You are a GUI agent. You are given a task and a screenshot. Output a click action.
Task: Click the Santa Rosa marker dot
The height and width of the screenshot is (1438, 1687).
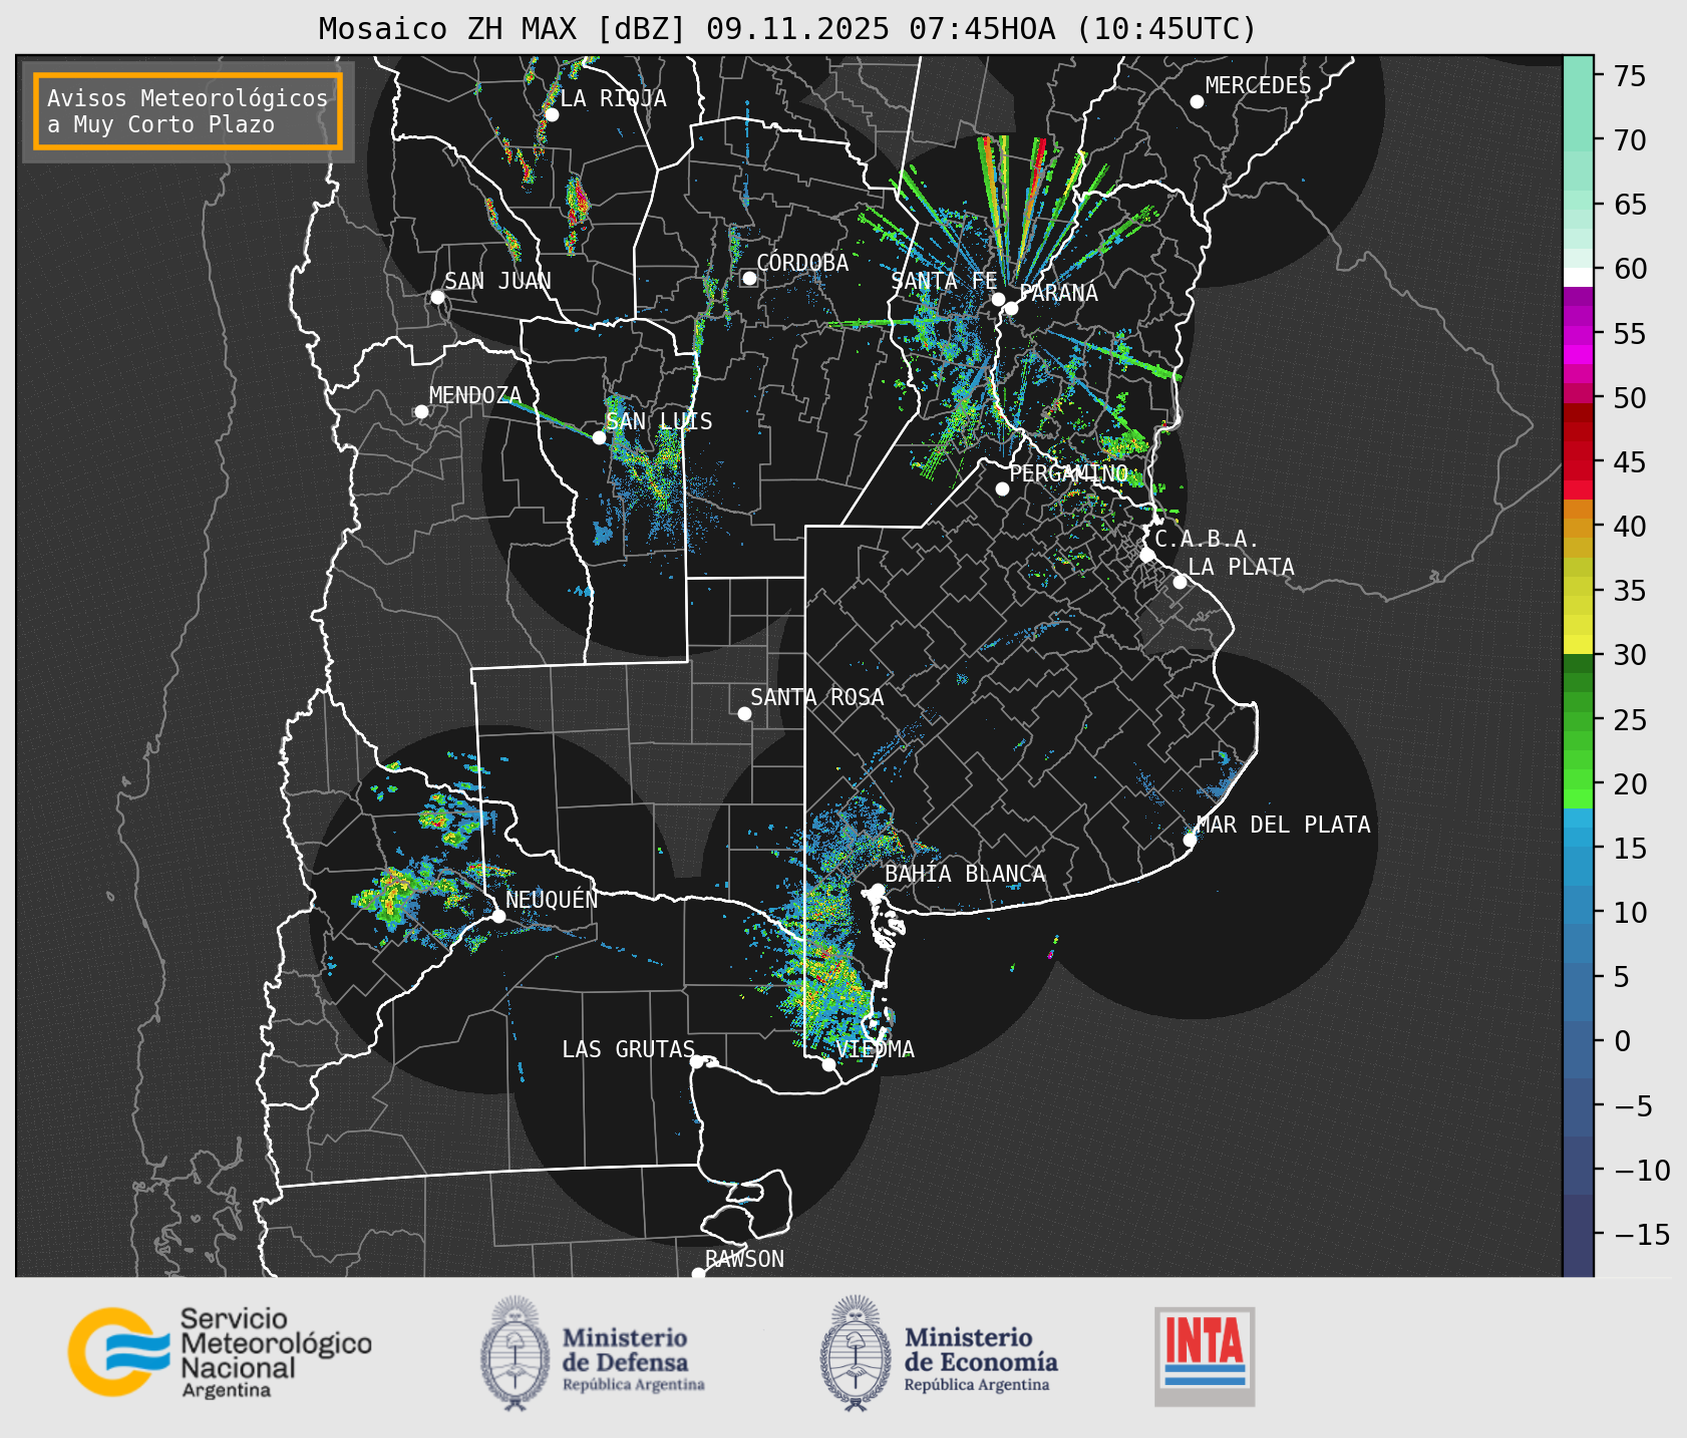point(744,713)
